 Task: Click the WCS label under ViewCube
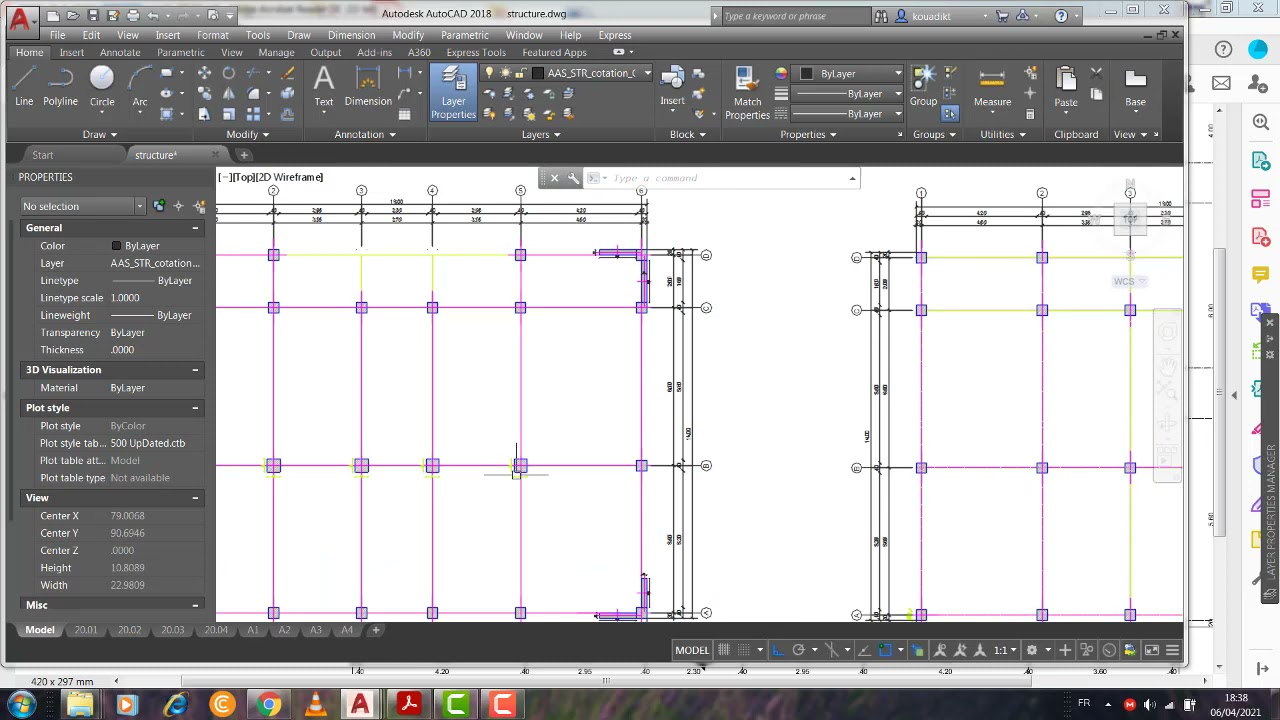point(1124,281)
